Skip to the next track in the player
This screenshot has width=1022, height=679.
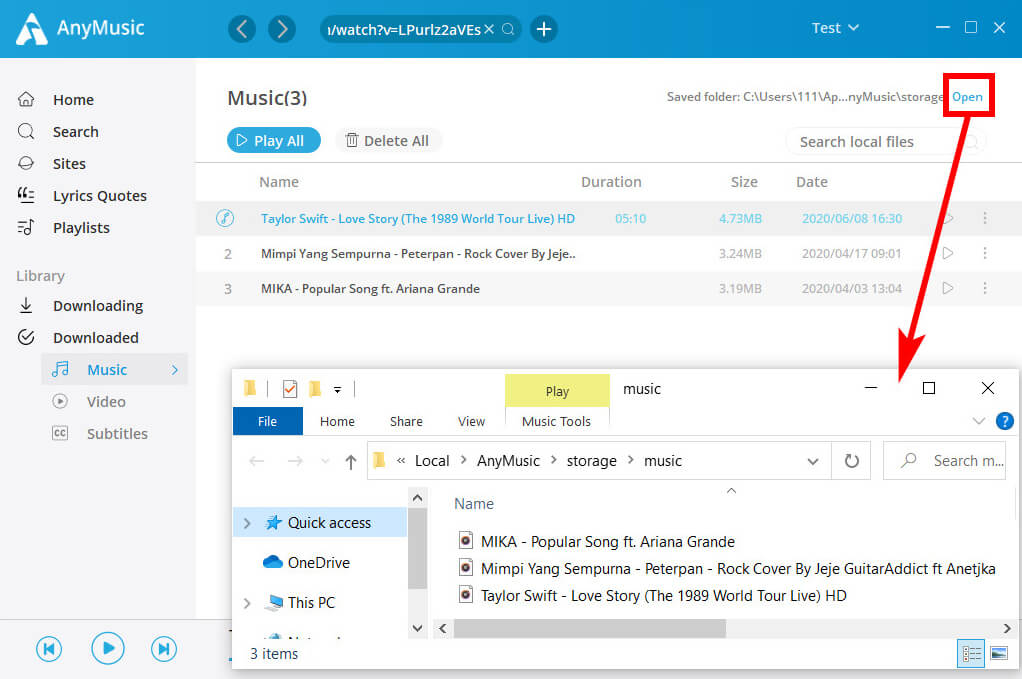click(164, 649)
